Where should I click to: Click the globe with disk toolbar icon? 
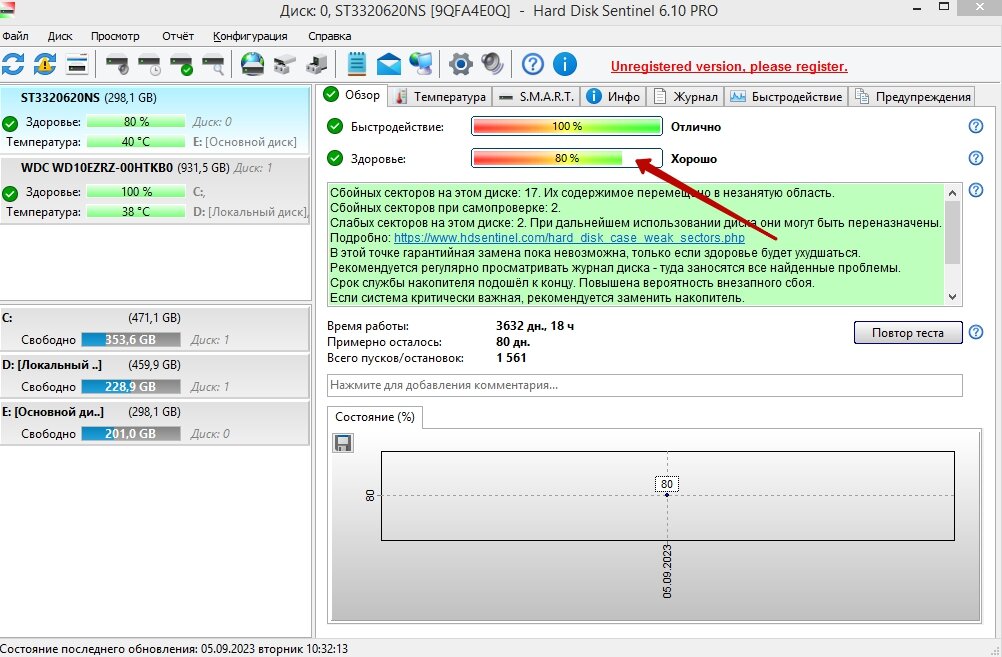[x=252, y=65]
